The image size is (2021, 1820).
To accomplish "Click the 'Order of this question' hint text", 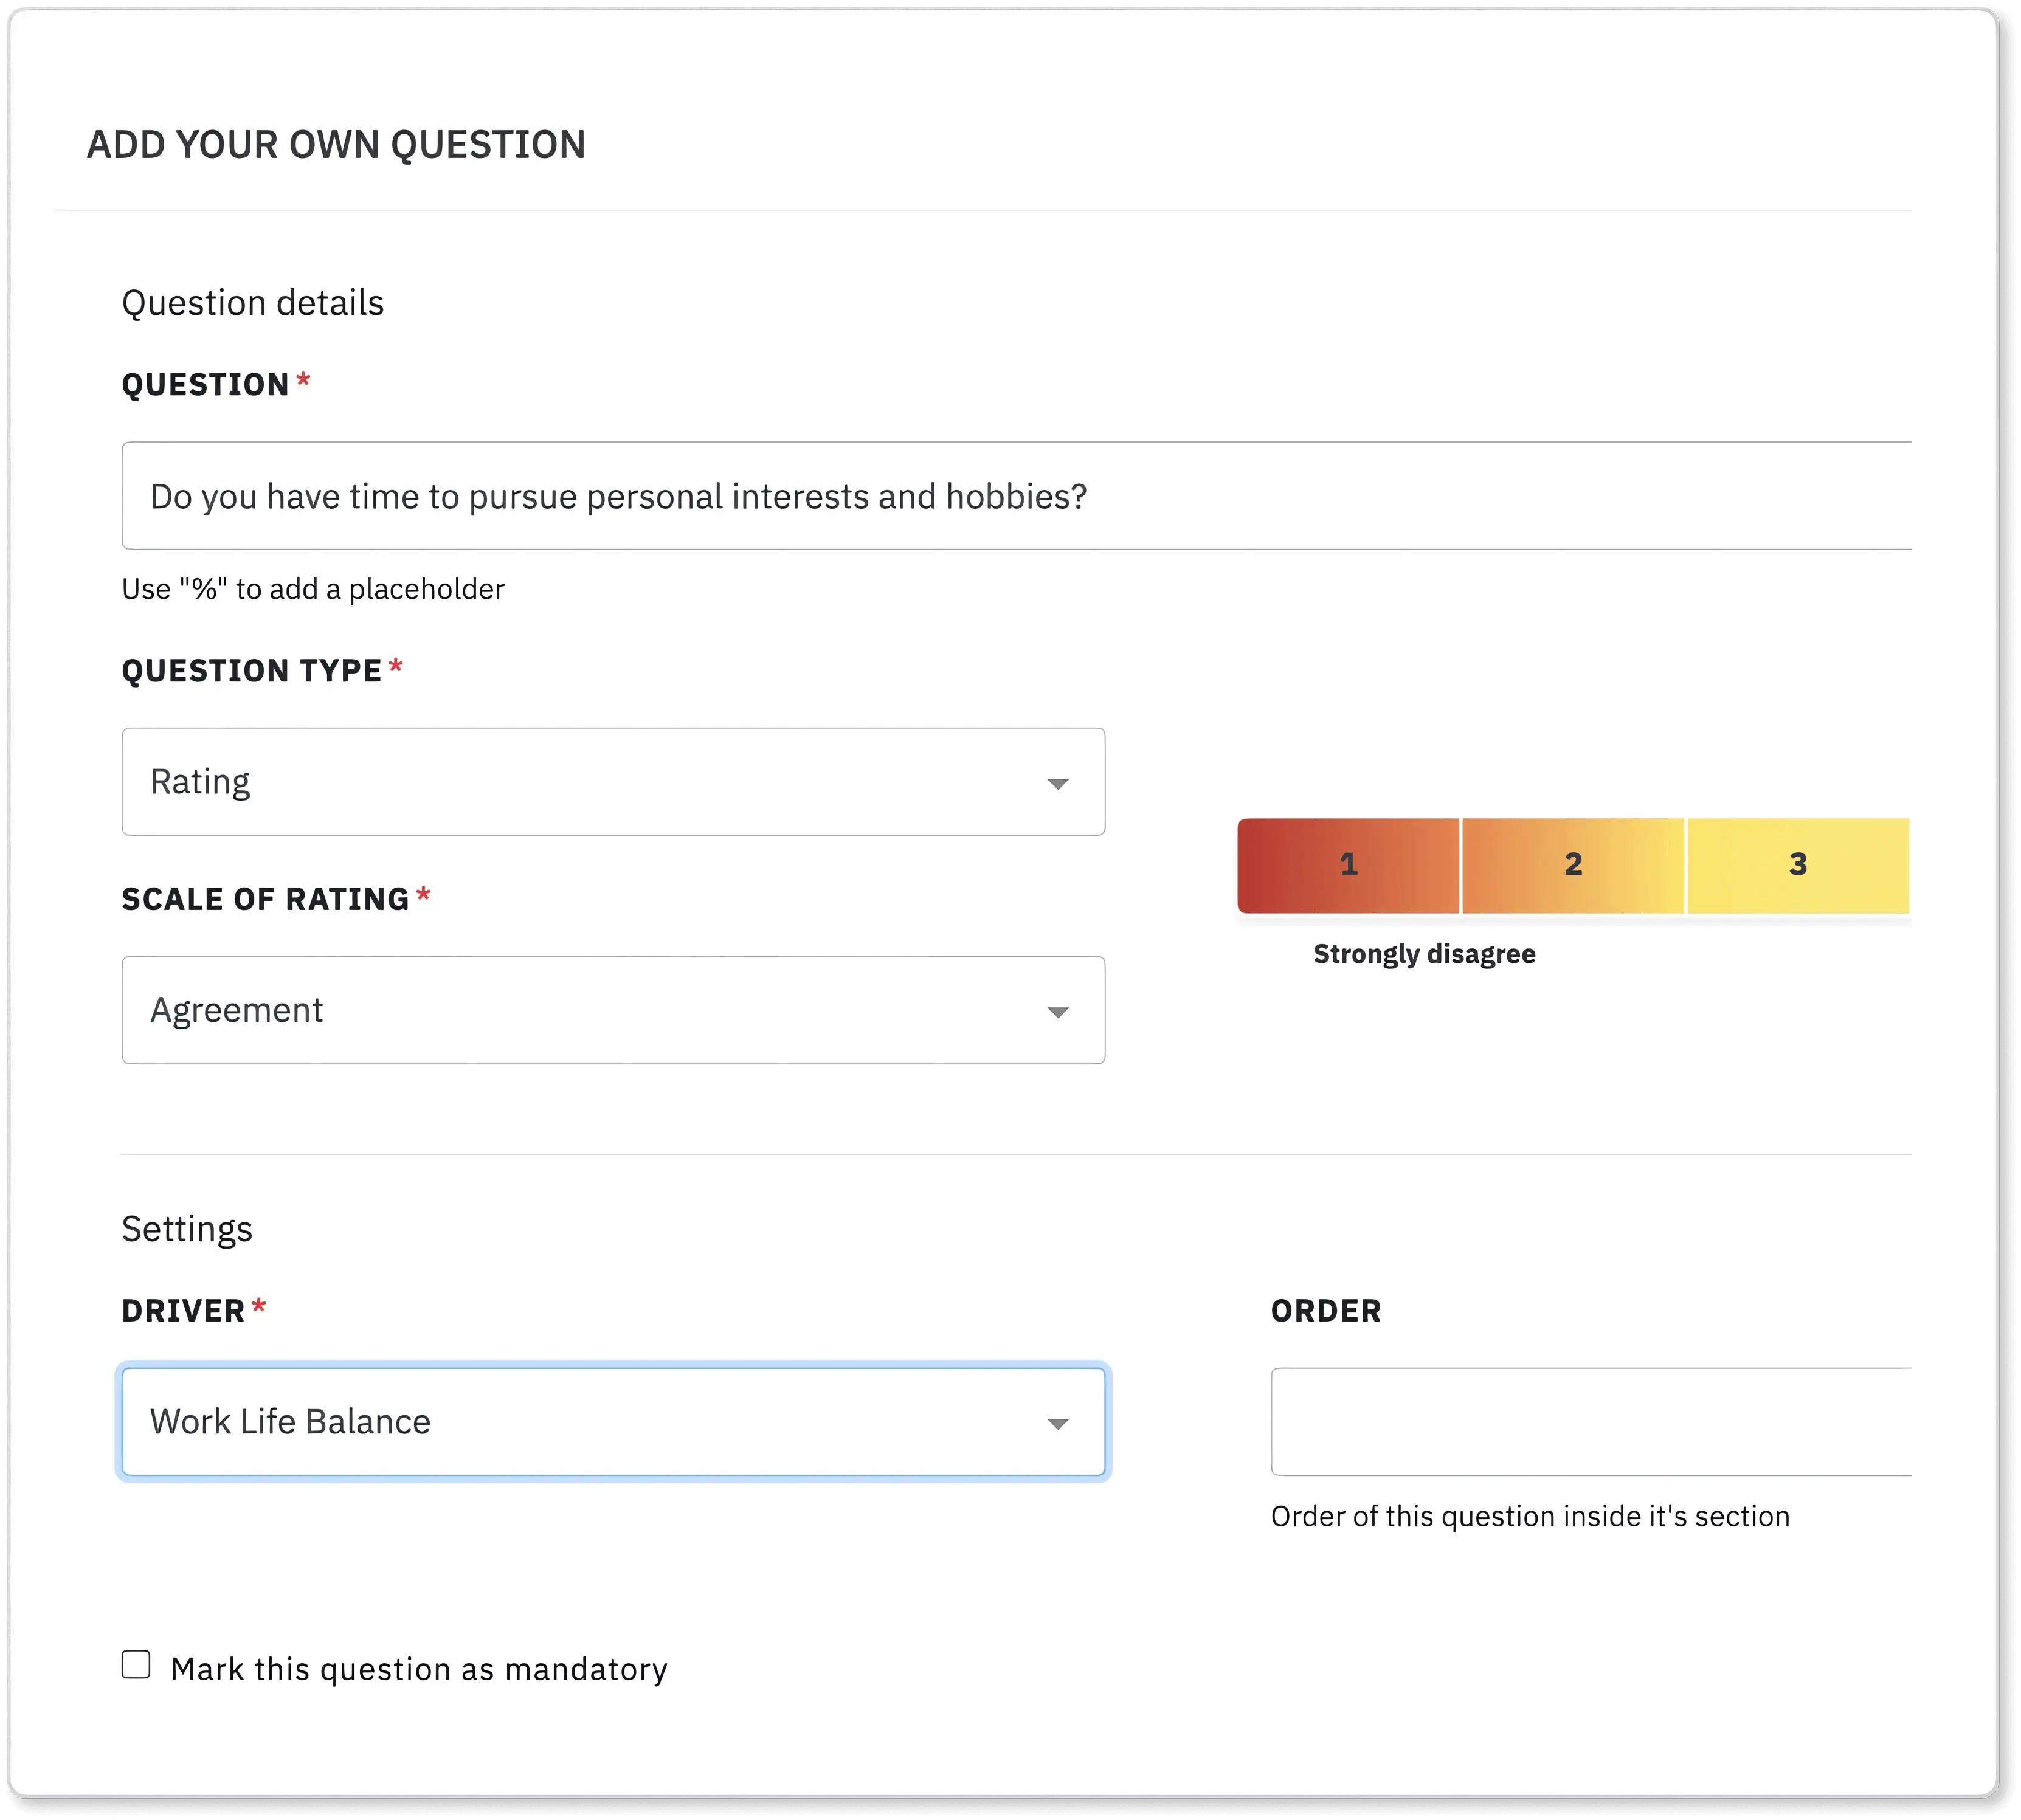I will pyautogui.click(x=1530, y=1517).
